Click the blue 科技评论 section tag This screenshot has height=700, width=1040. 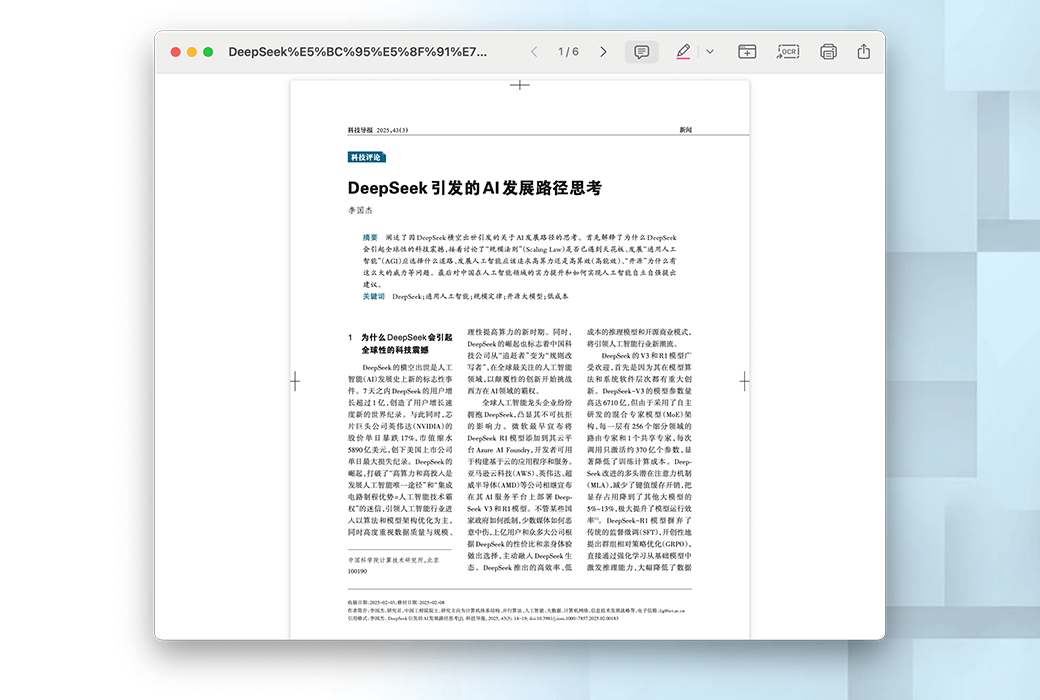pyautogui.click(x=366, y=157)
